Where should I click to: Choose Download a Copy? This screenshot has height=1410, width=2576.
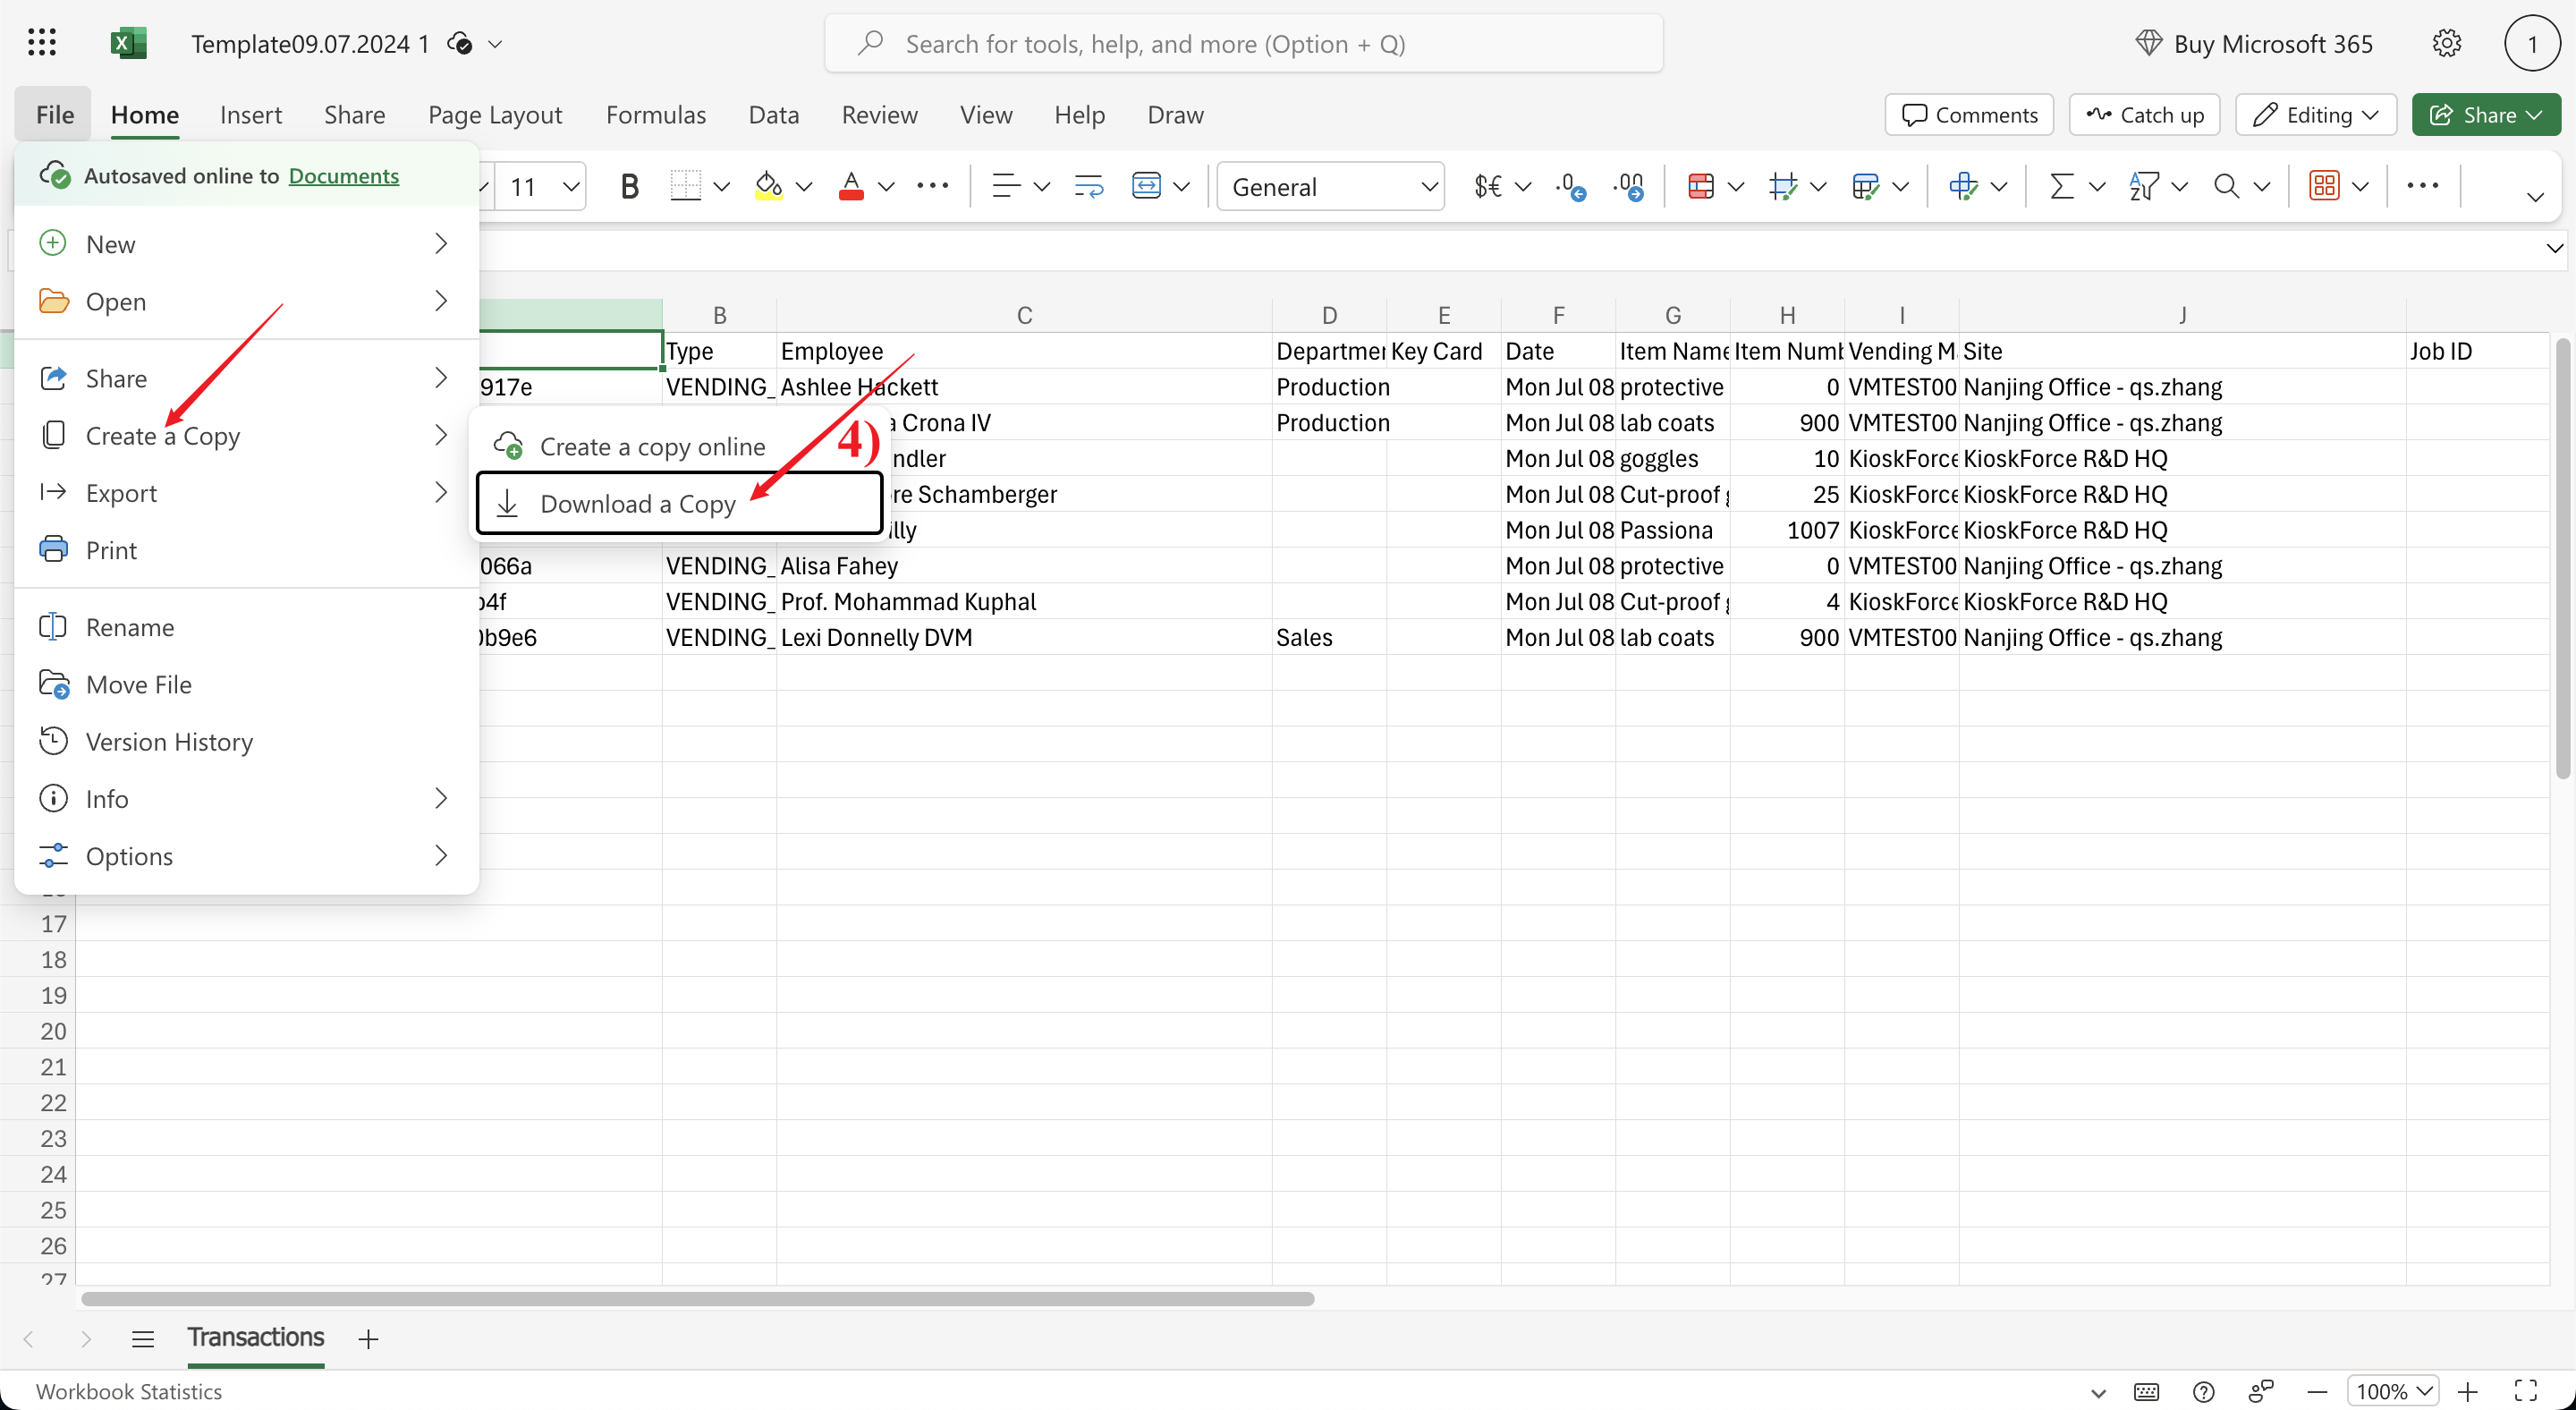point(679,503)
